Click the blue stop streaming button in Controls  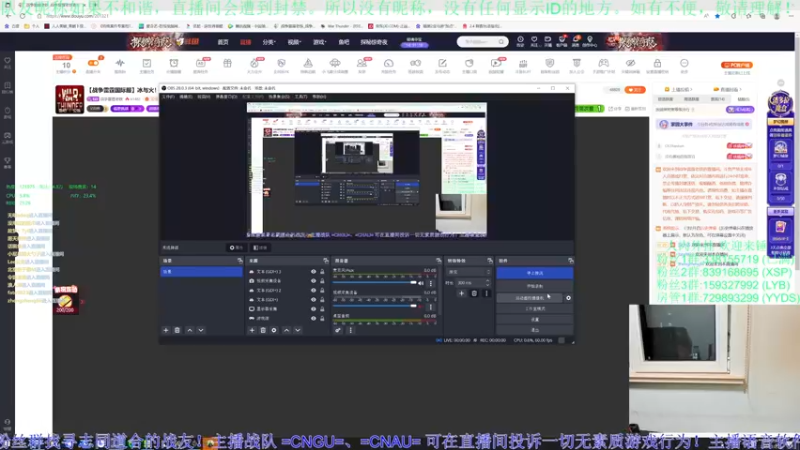click(x=535, y=273)
